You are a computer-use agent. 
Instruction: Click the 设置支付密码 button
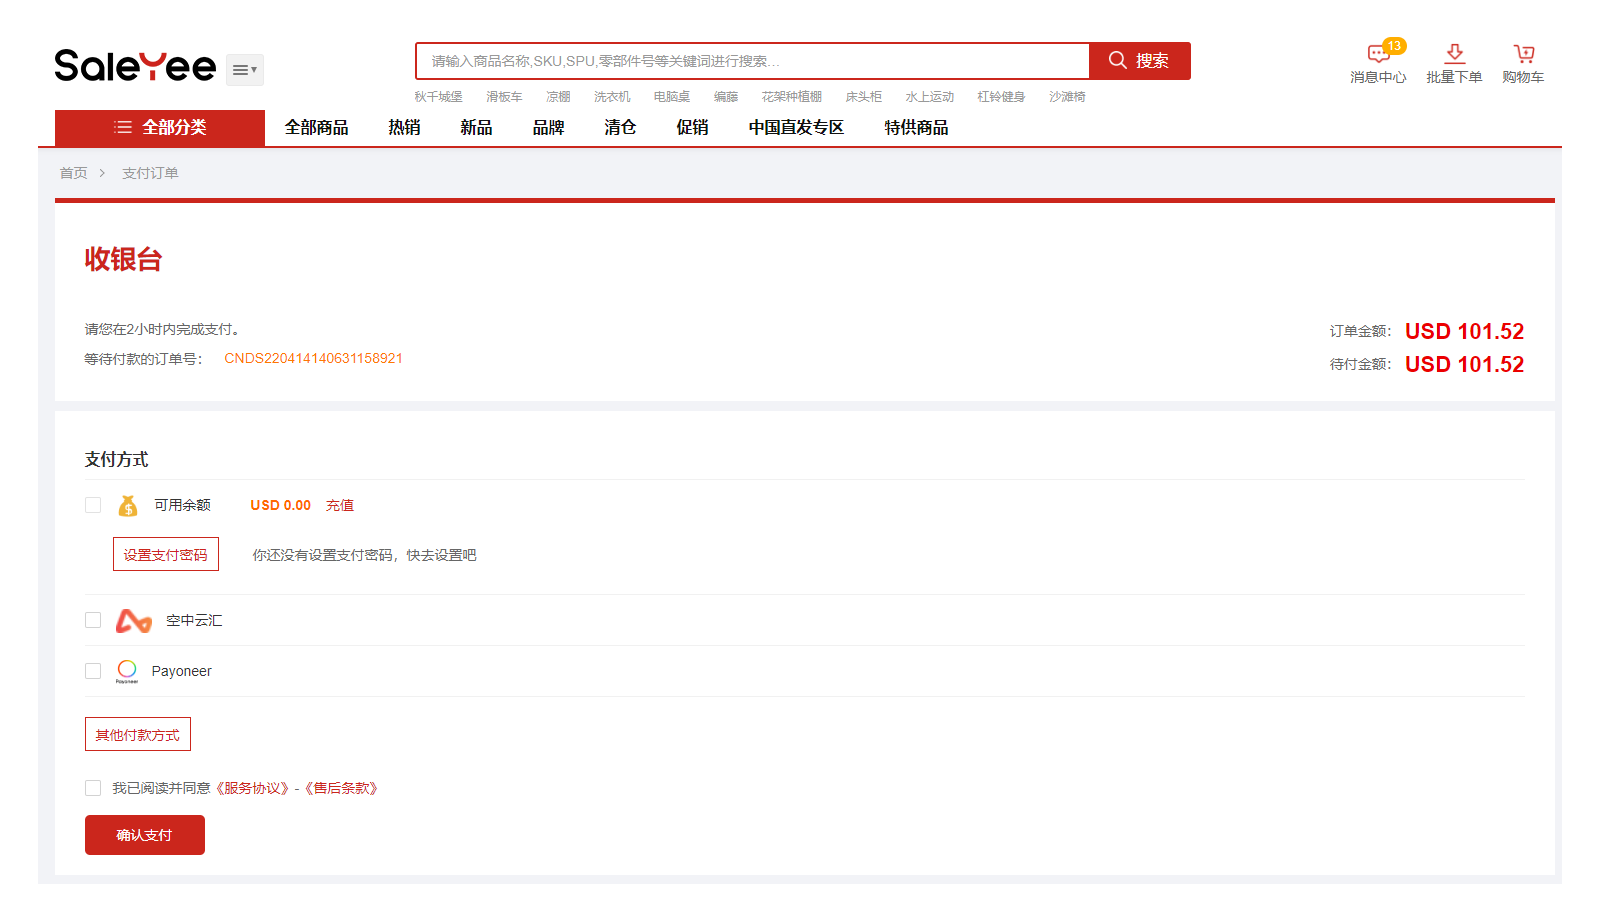coord(166,554)
